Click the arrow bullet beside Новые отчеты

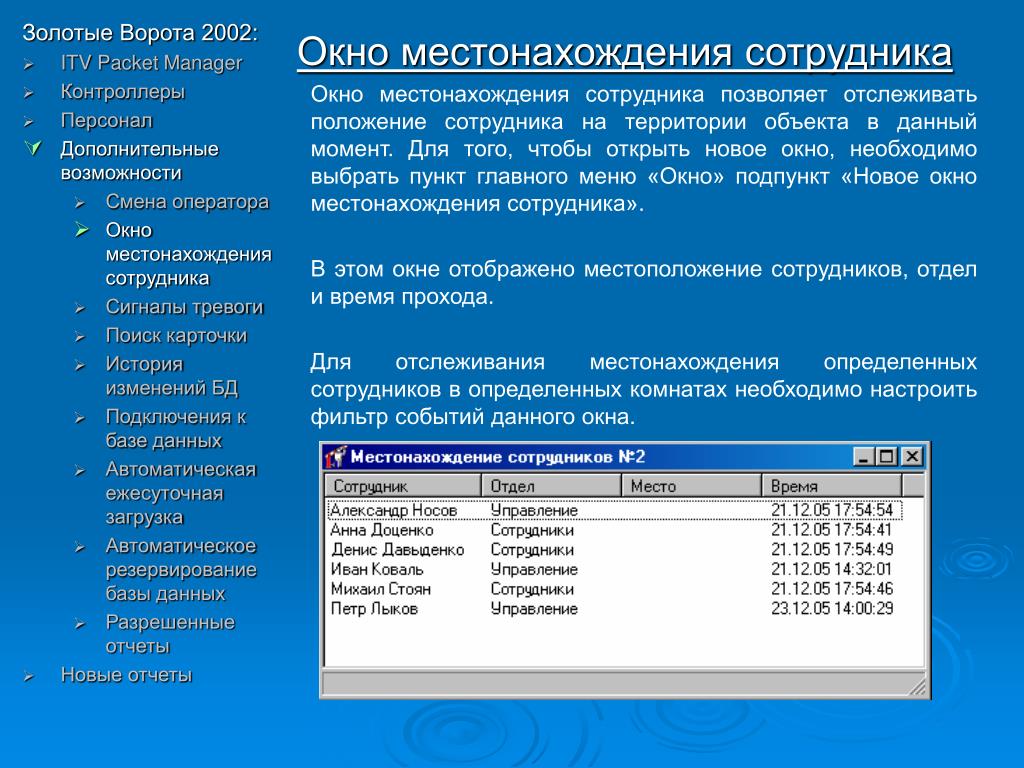(x=28, y=677)
